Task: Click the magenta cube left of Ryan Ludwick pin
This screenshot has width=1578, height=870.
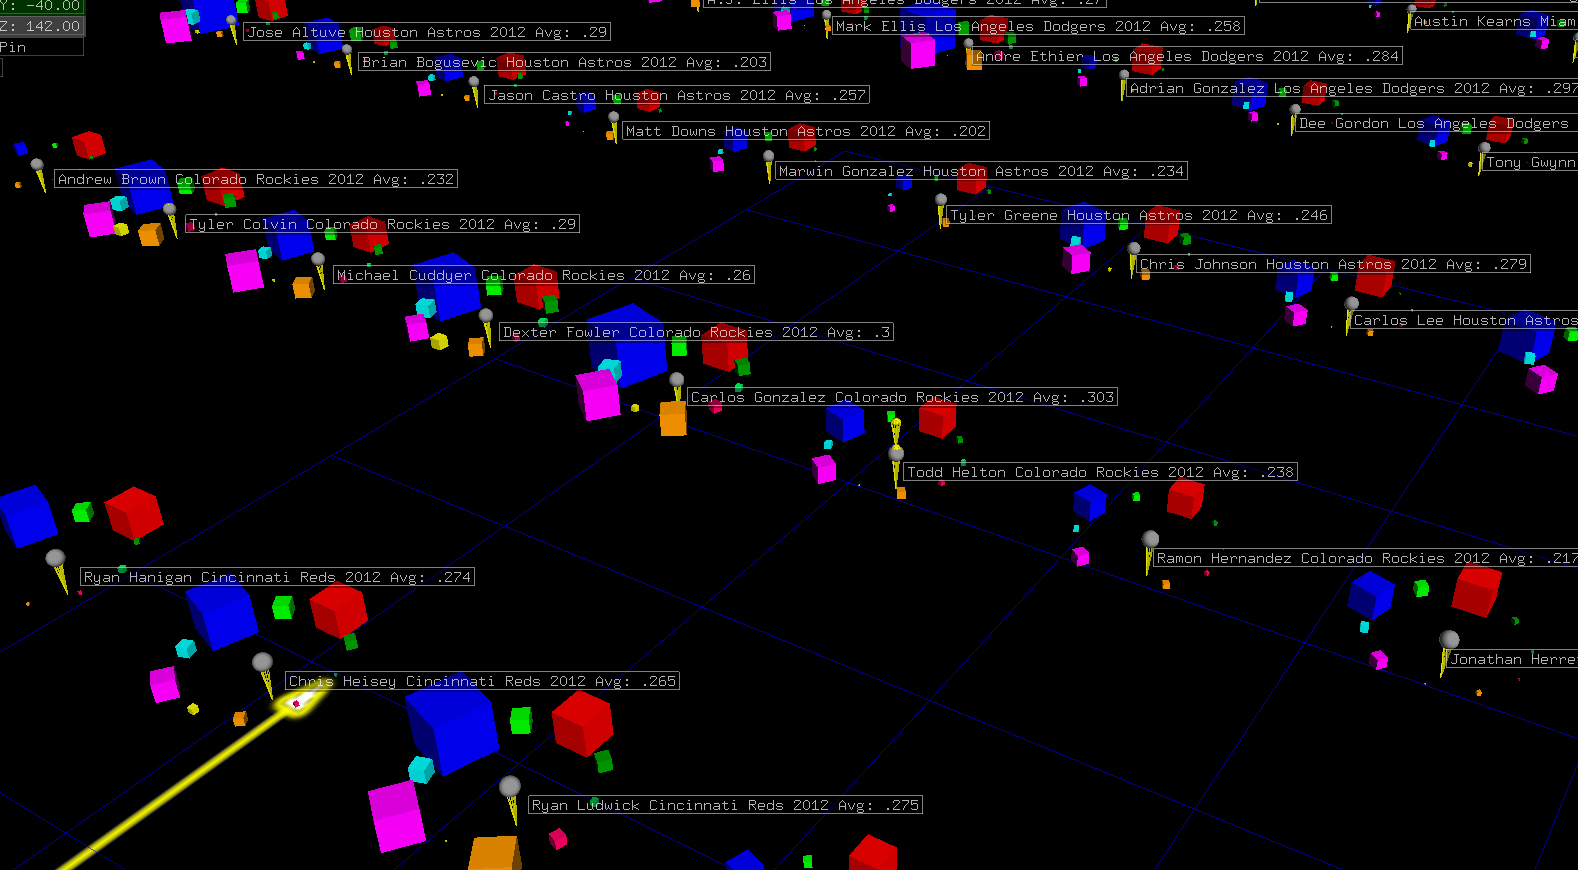Action: [396, 814]
